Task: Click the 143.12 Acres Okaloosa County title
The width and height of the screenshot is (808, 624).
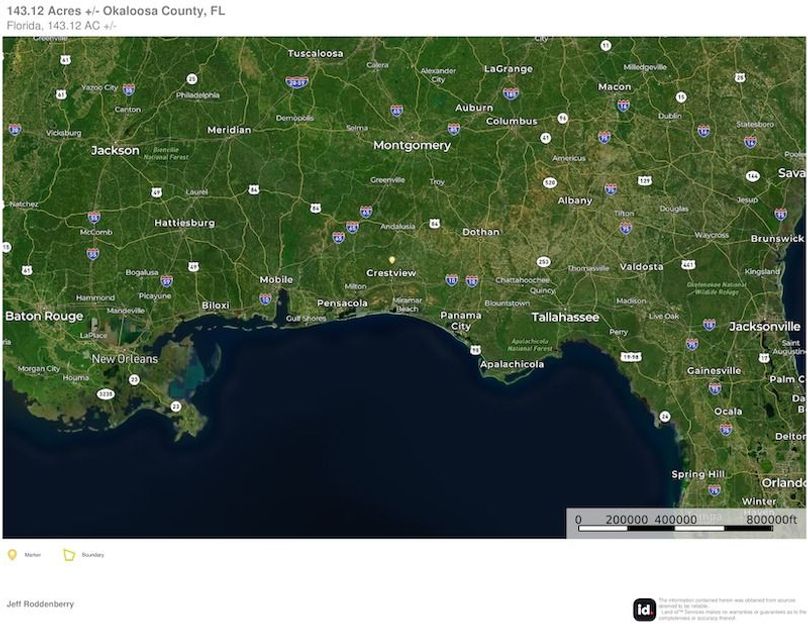Action: pyautogui.click(x=116, y=11)
